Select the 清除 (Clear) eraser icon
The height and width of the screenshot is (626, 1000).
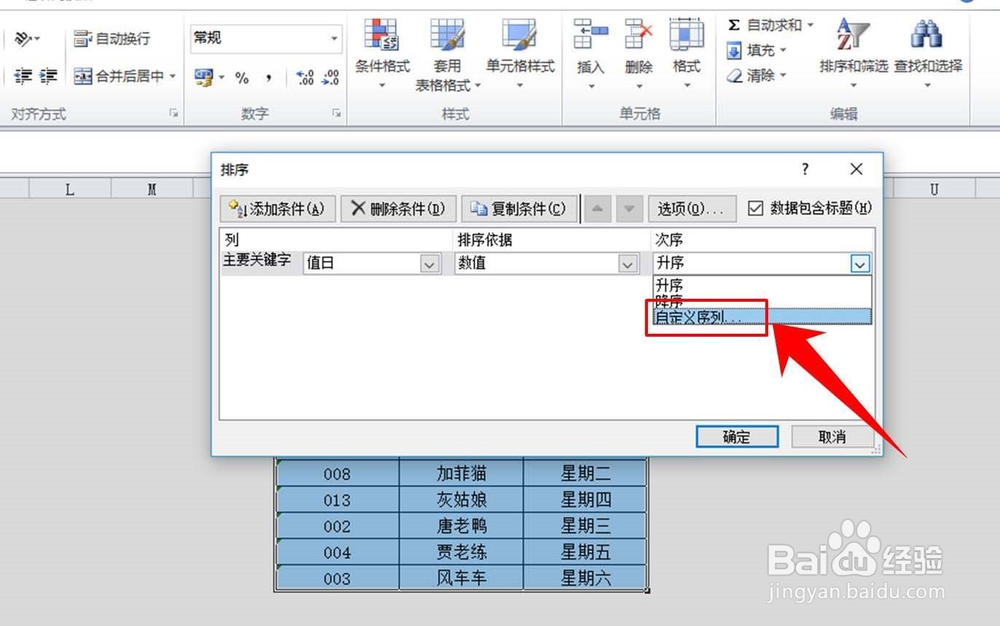[731, 75]
